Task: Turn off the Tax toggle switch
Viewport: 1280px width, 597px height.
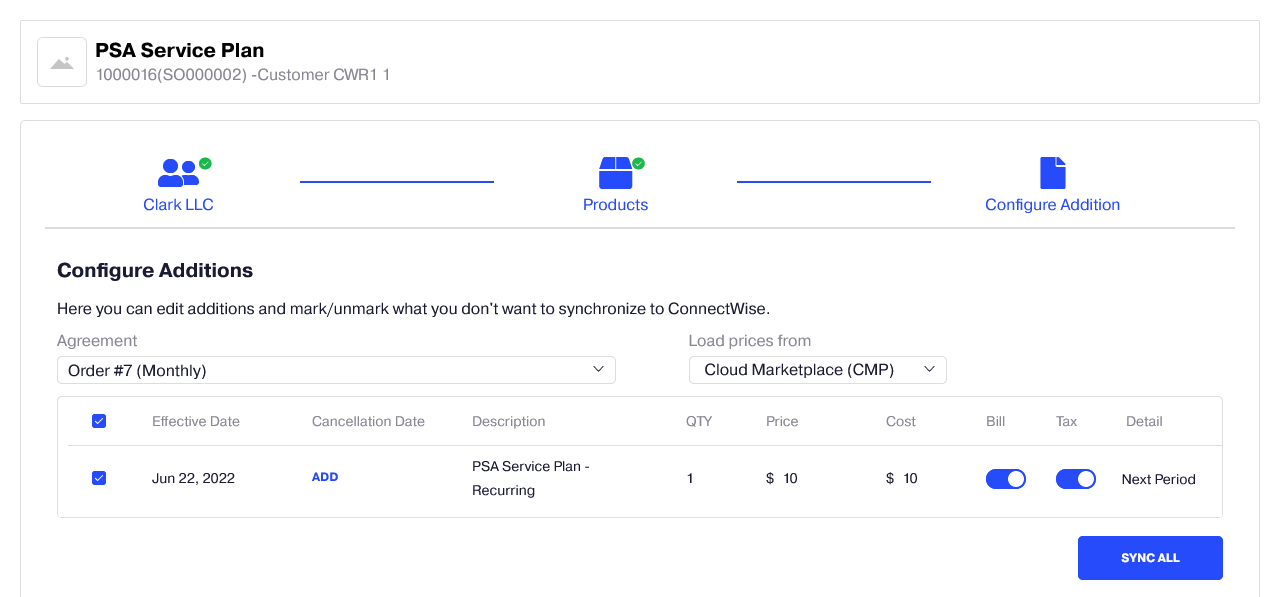Action: point(1076,479)
